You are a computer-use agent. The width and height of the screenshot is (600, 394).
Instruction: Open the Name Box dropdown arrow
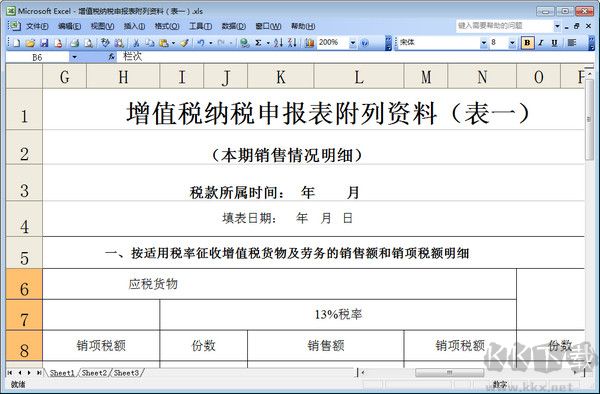pyautogui.click(x=74, y=57)
